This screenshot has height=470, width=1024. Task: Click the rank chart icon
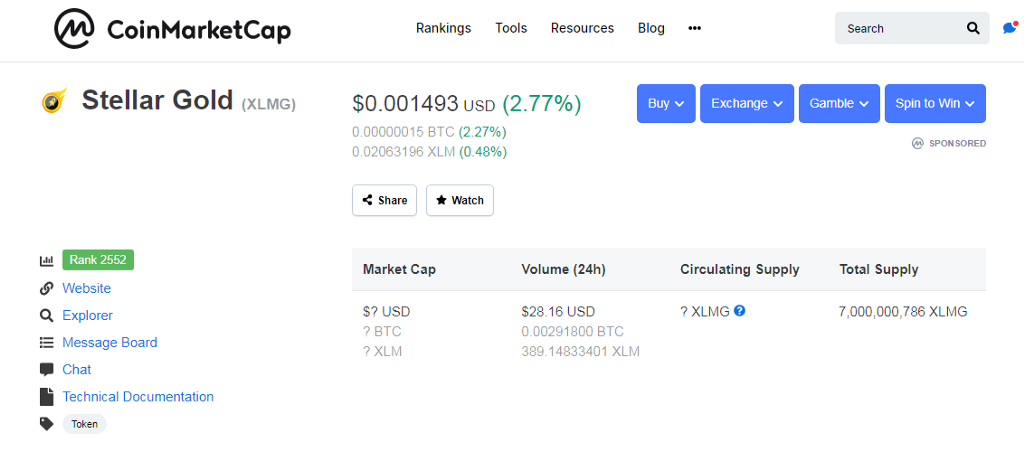tap(46, 261)
